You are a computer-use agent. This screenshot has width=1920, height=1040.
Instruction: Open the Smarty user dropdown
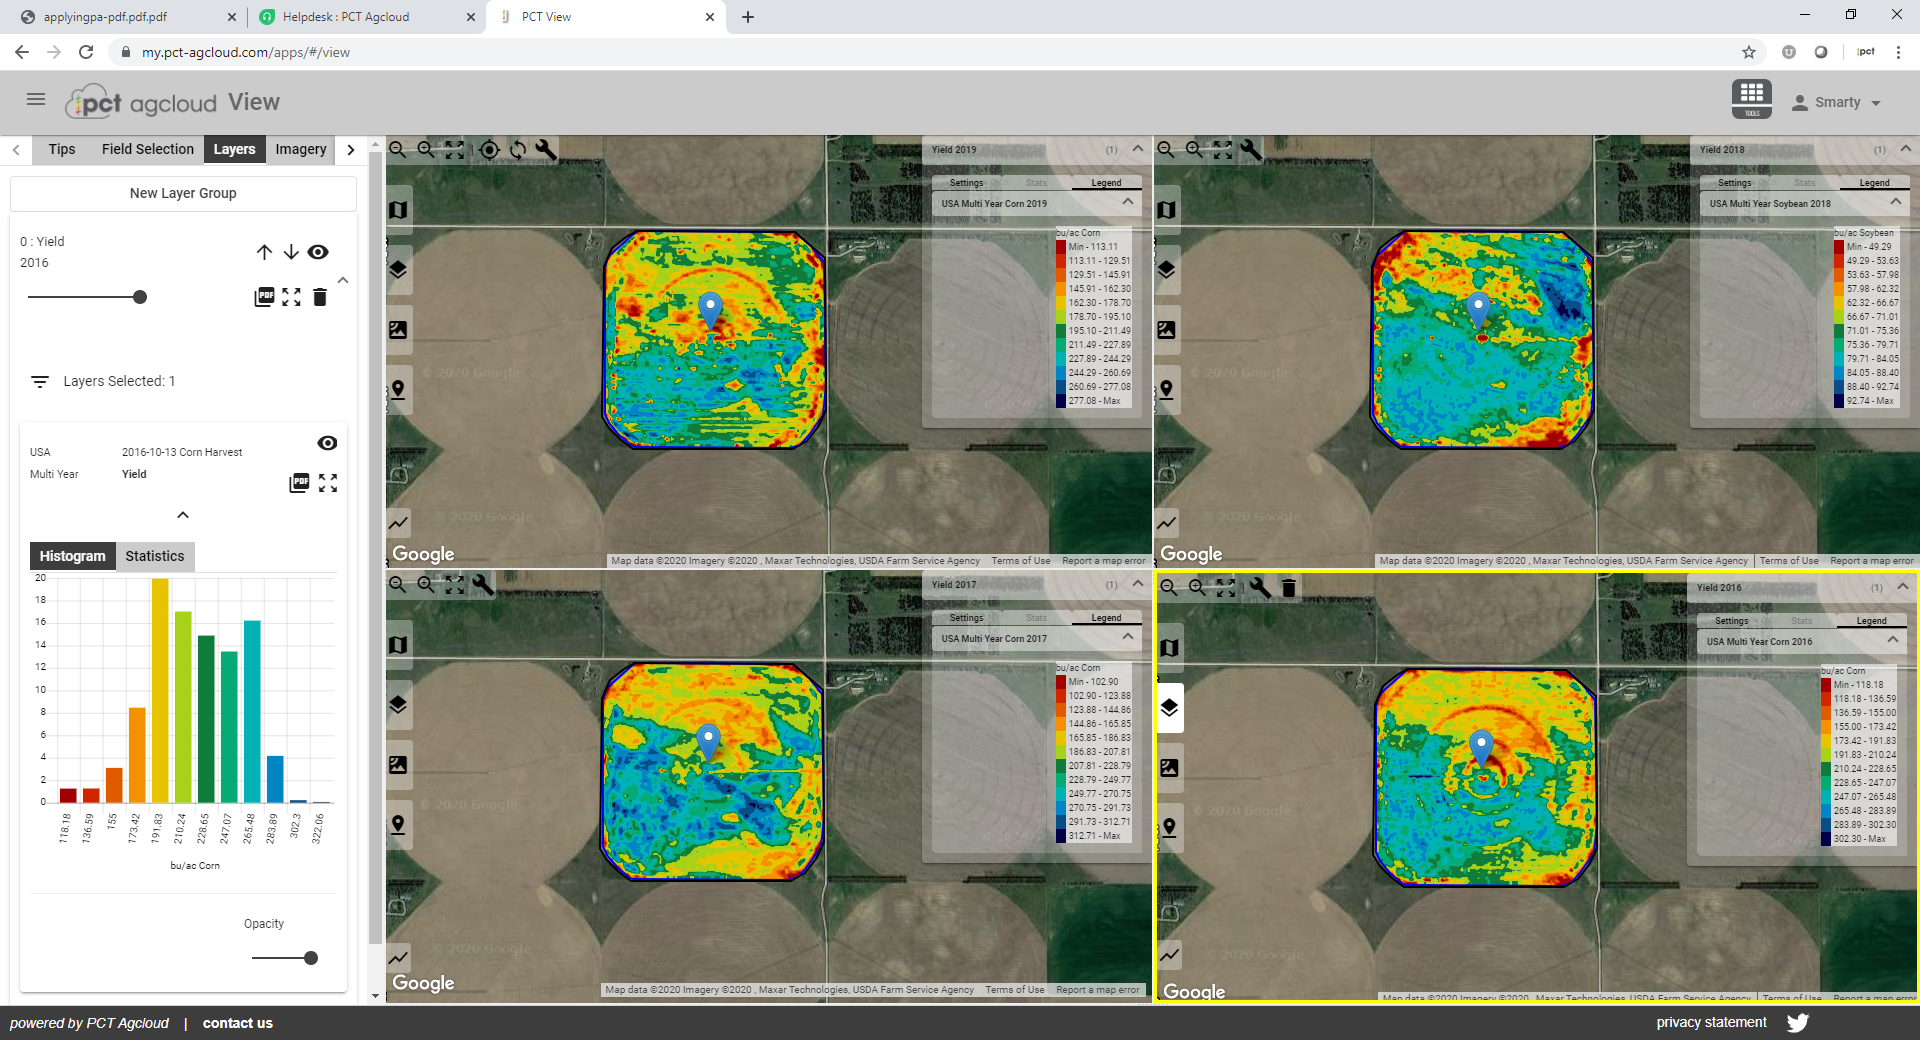[1837, 102]
